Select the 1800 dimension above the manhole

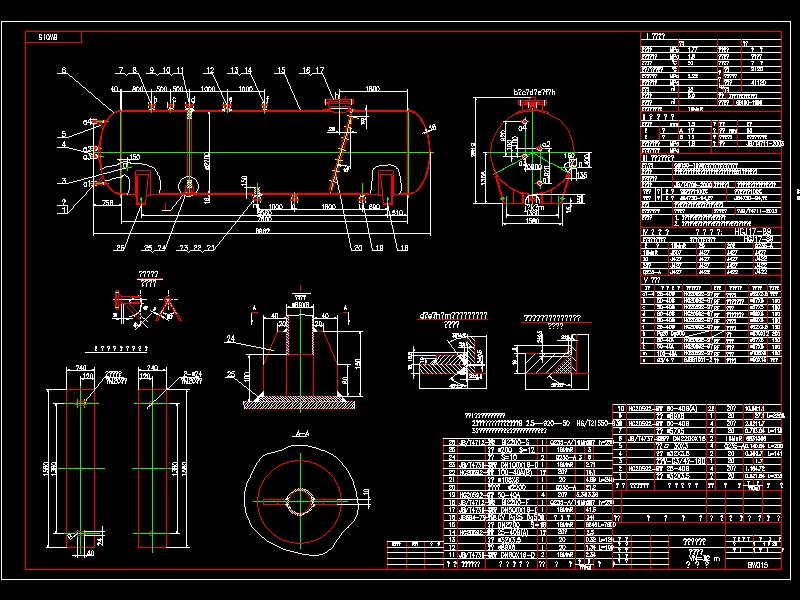tap(371, 87)
